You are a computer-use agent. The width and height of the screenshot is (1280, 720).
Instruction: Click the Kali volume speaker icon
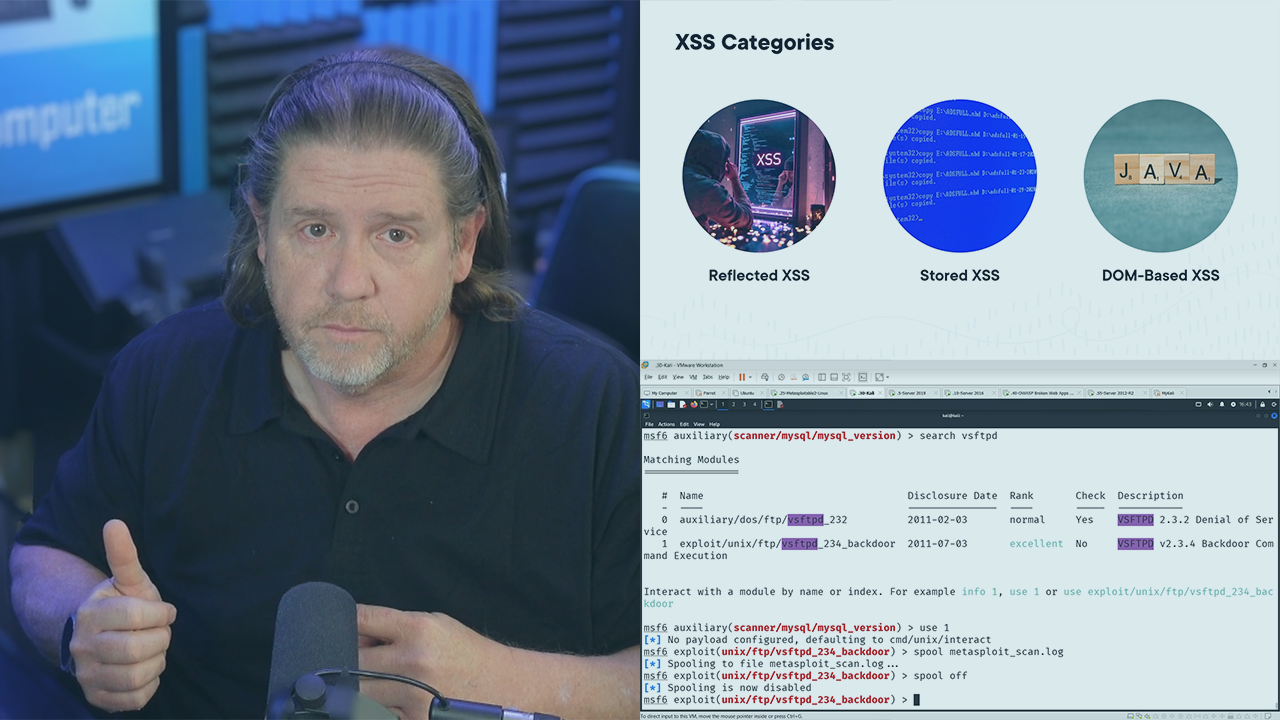tap(1210, 404)
